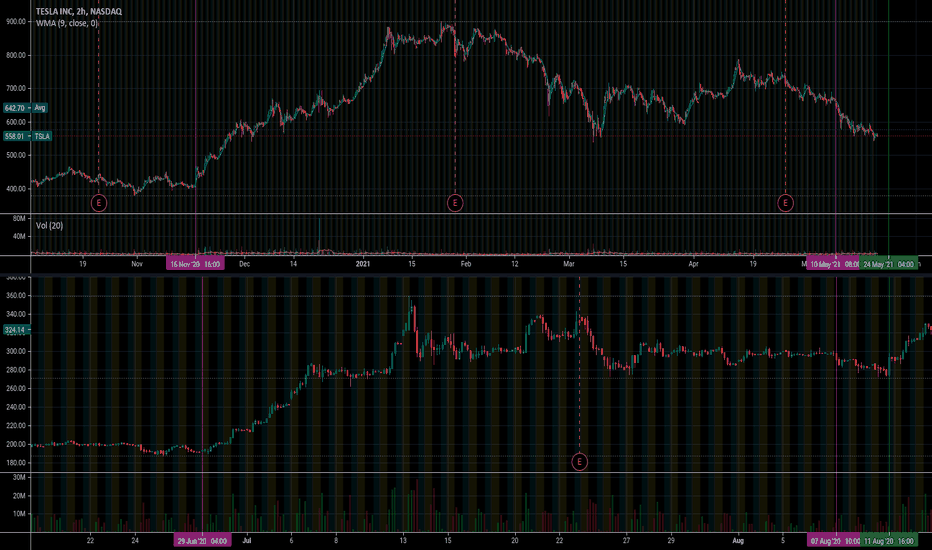Click the 80M volume axis label
Image resolution: width=932 pixels, height=550 pixels.
click(19, 219)
